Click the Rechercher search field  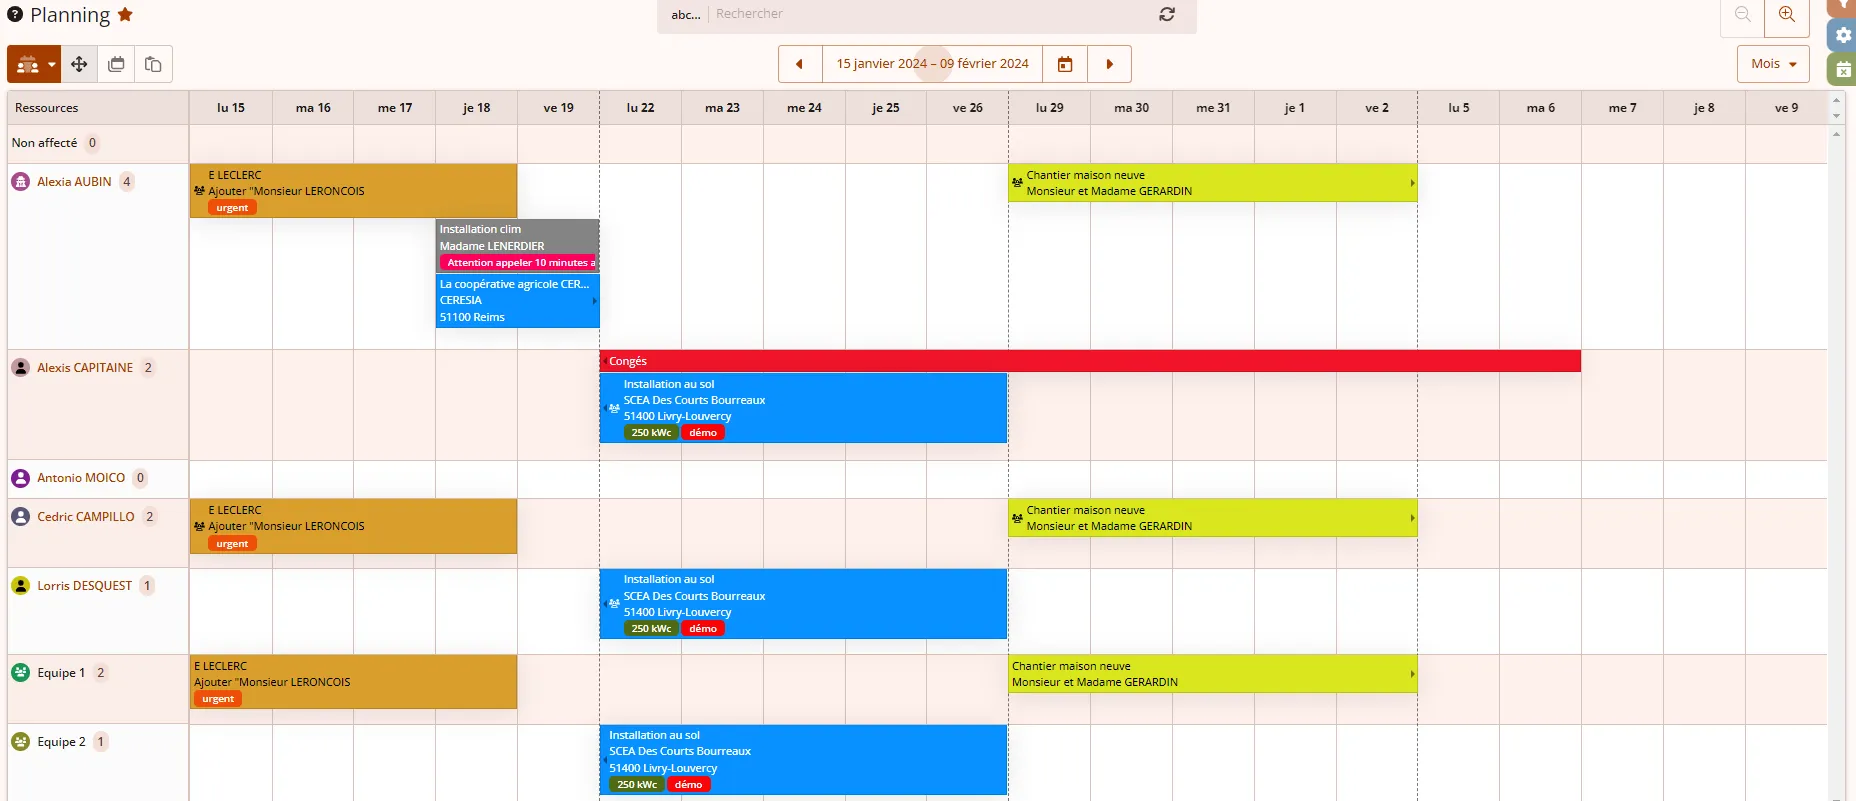click(930, 14)
